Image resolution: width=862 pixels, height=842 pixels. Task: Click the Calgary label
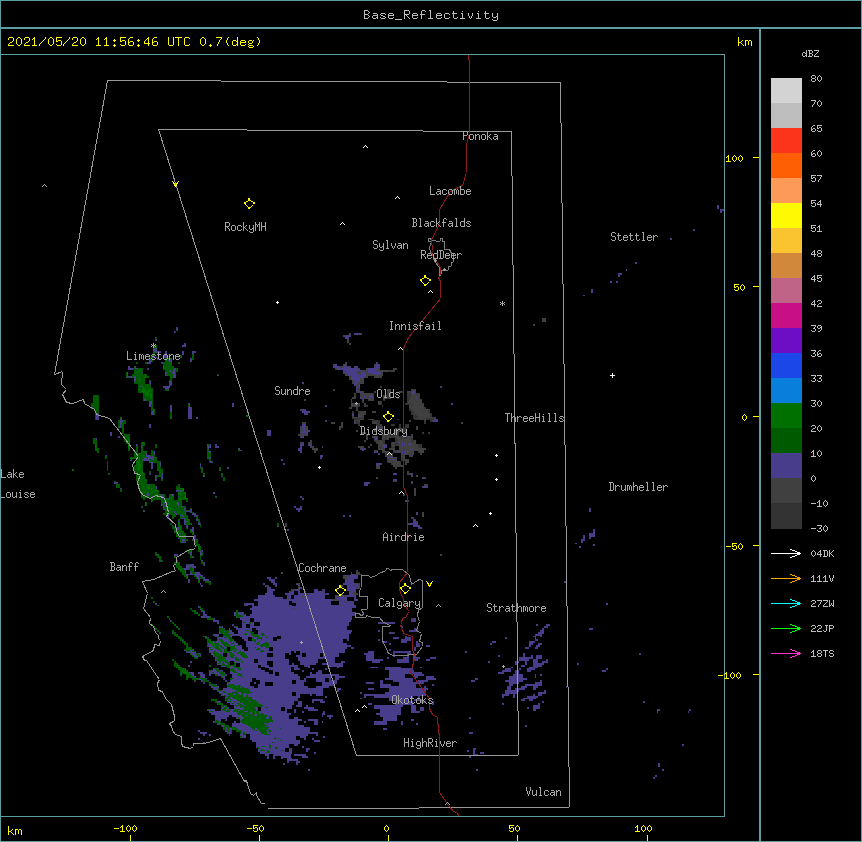(400, 603)
